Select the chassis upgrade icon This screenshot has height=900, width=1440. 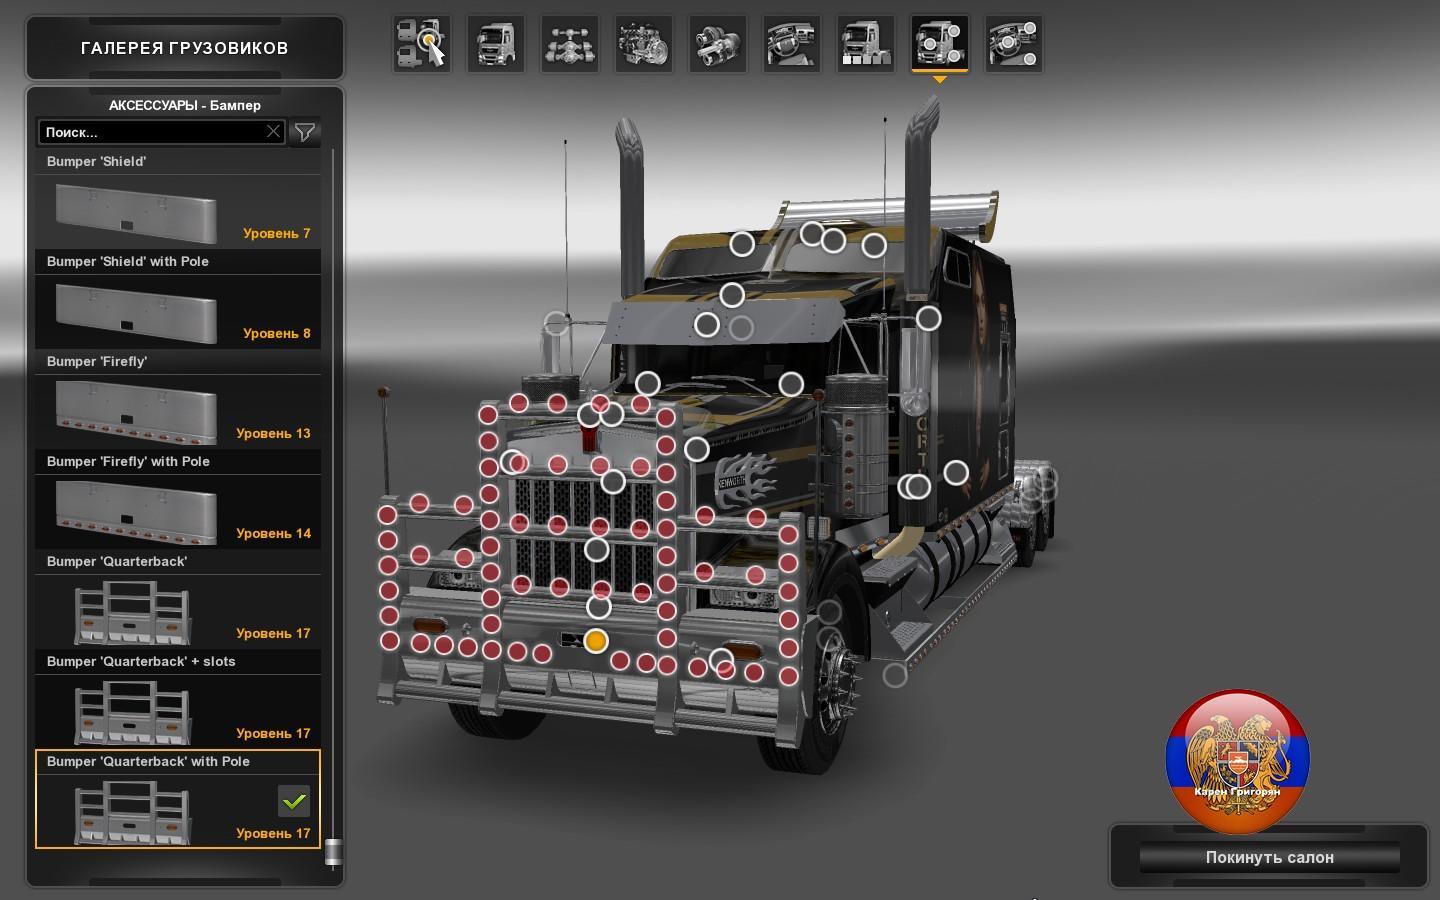pyautogui.click(x=569, y=45)
